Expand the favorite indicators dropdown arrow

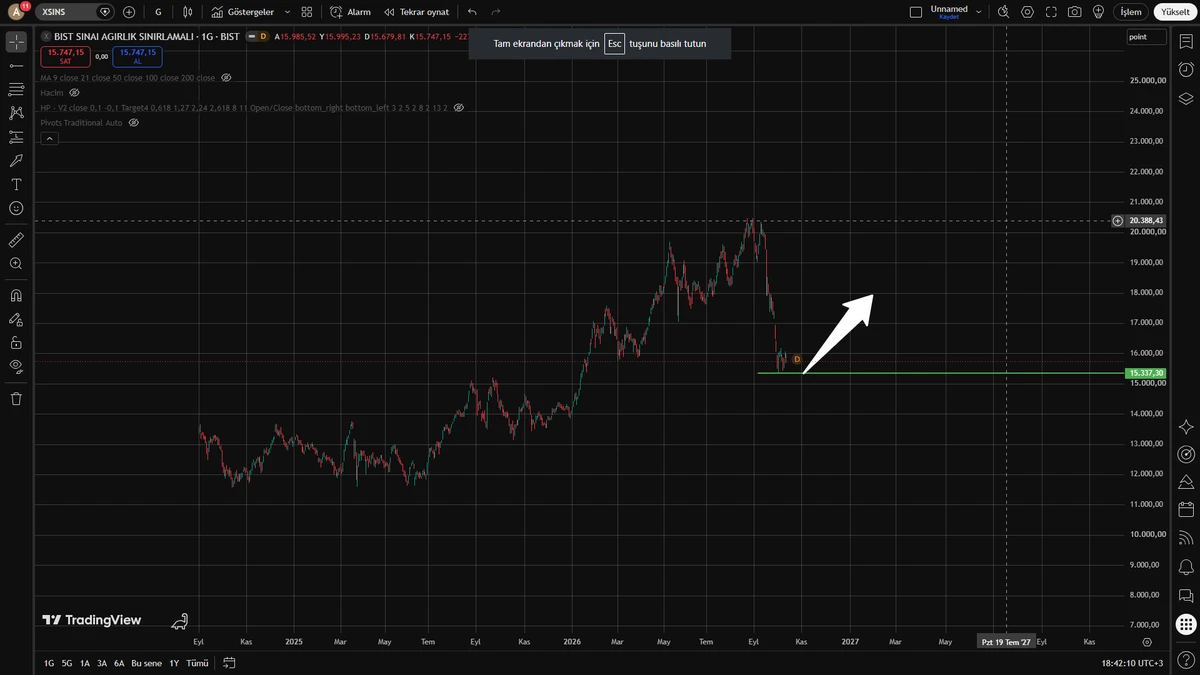[287, 12]
